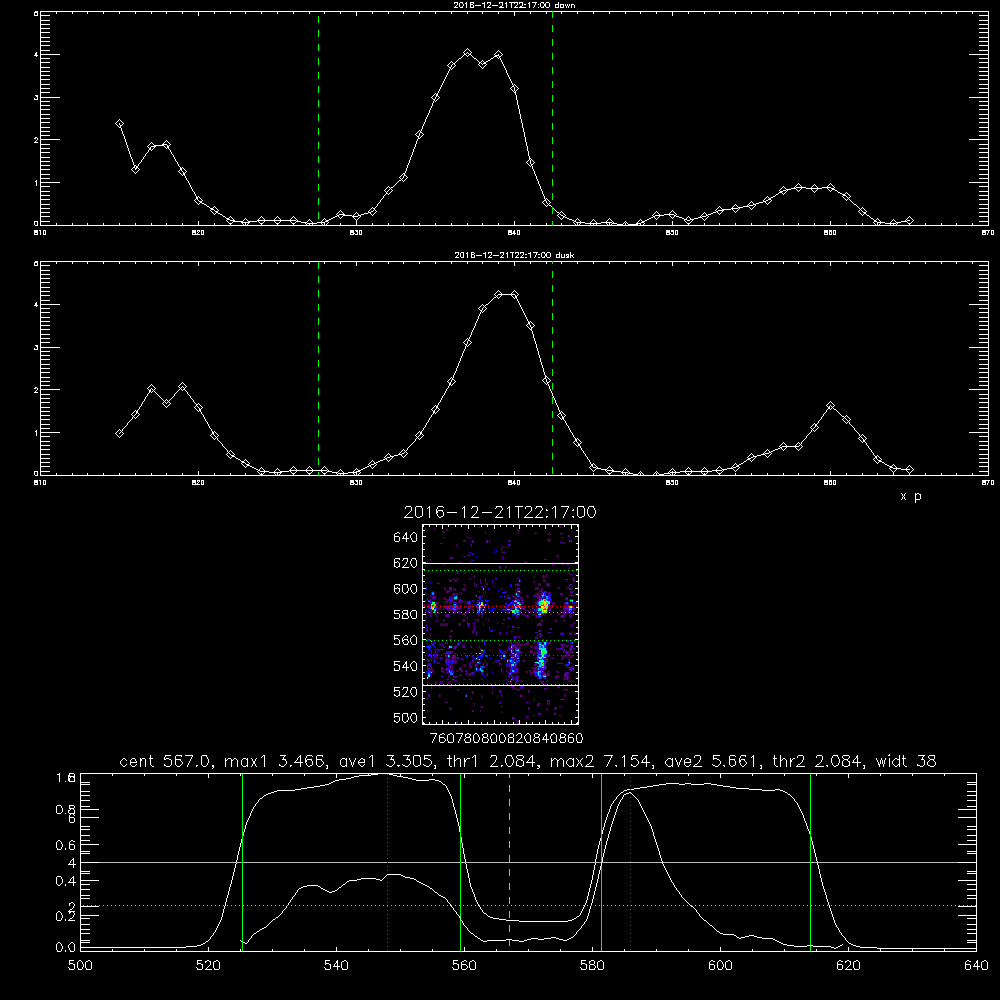The height and width of the screenshot is (1000, 1000).
Task: Click the left green dashed line in the dusk plot
Action: 318,368
